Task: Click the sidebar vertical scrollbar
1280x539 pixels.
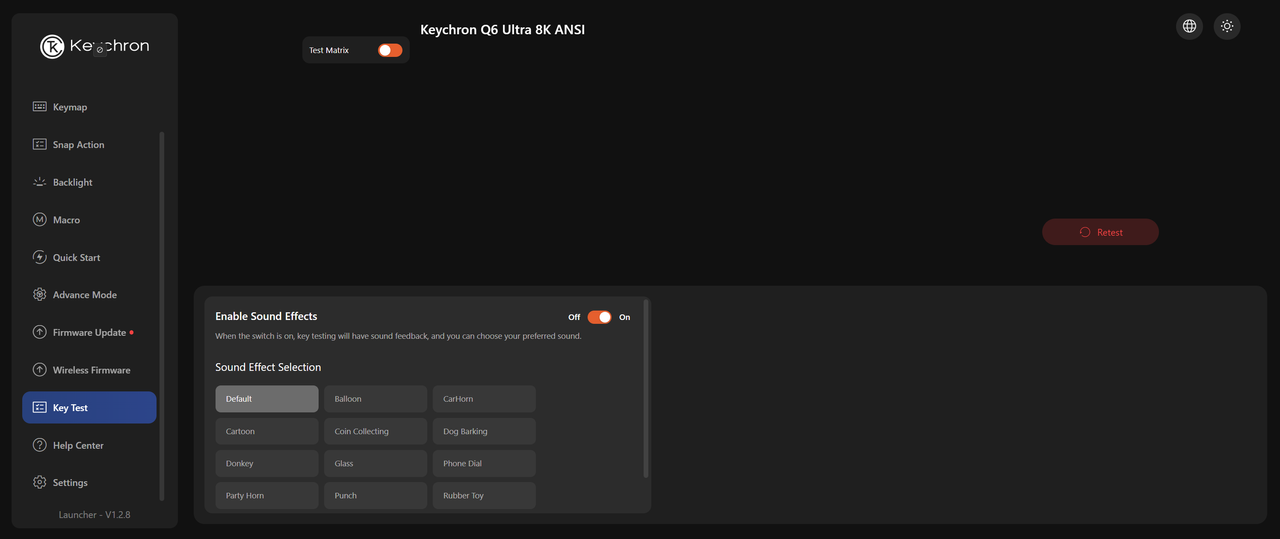Action: [162, 315]
